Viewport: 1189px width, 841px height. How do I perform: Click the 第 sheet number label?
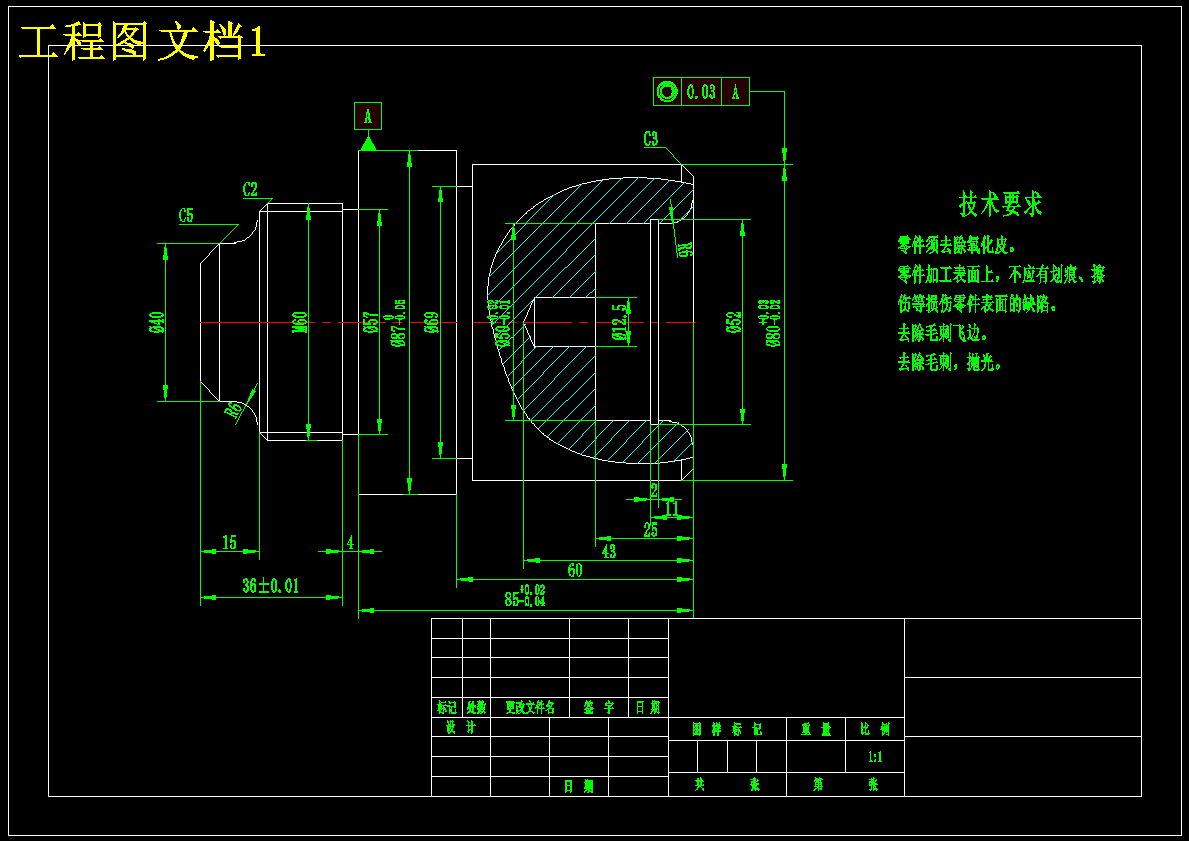pyautogui.click(x=818, y=785)
